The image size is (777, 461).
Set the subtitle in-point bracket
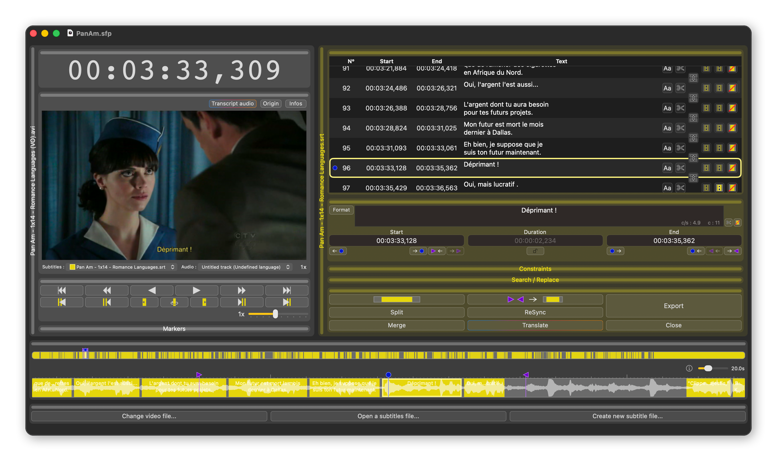tap(144, 302)
